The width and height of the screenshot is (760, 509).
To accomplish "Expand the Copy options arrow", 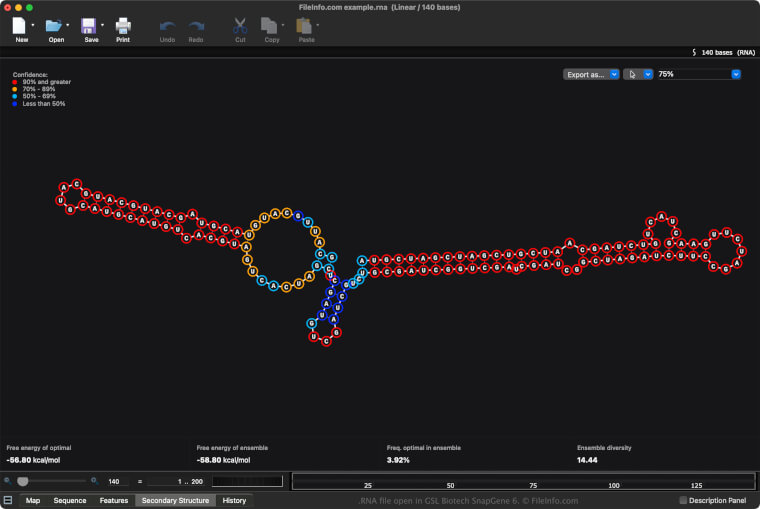I will click(283, 25).
